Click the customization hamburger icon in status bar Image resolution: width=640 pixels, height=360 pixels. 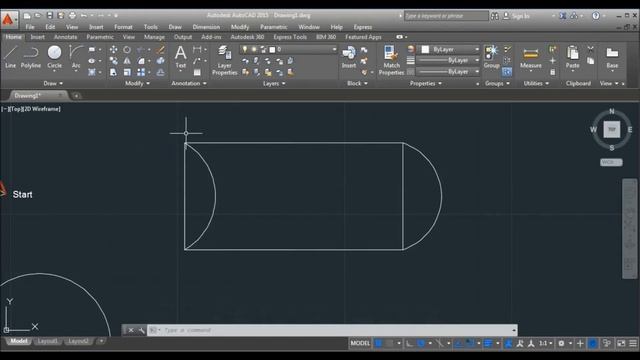633,343
